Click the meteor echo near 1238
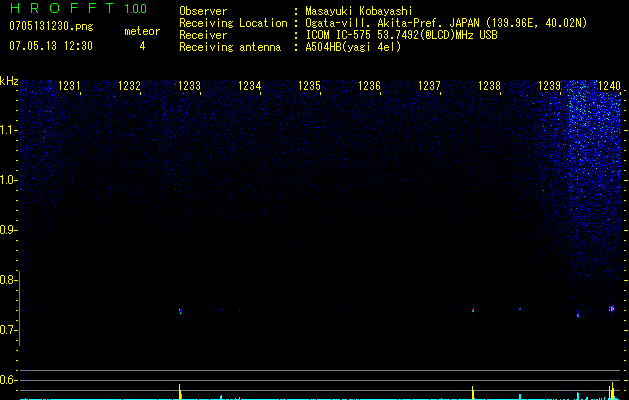Screen dimensions: 629x400 (473, 310)
